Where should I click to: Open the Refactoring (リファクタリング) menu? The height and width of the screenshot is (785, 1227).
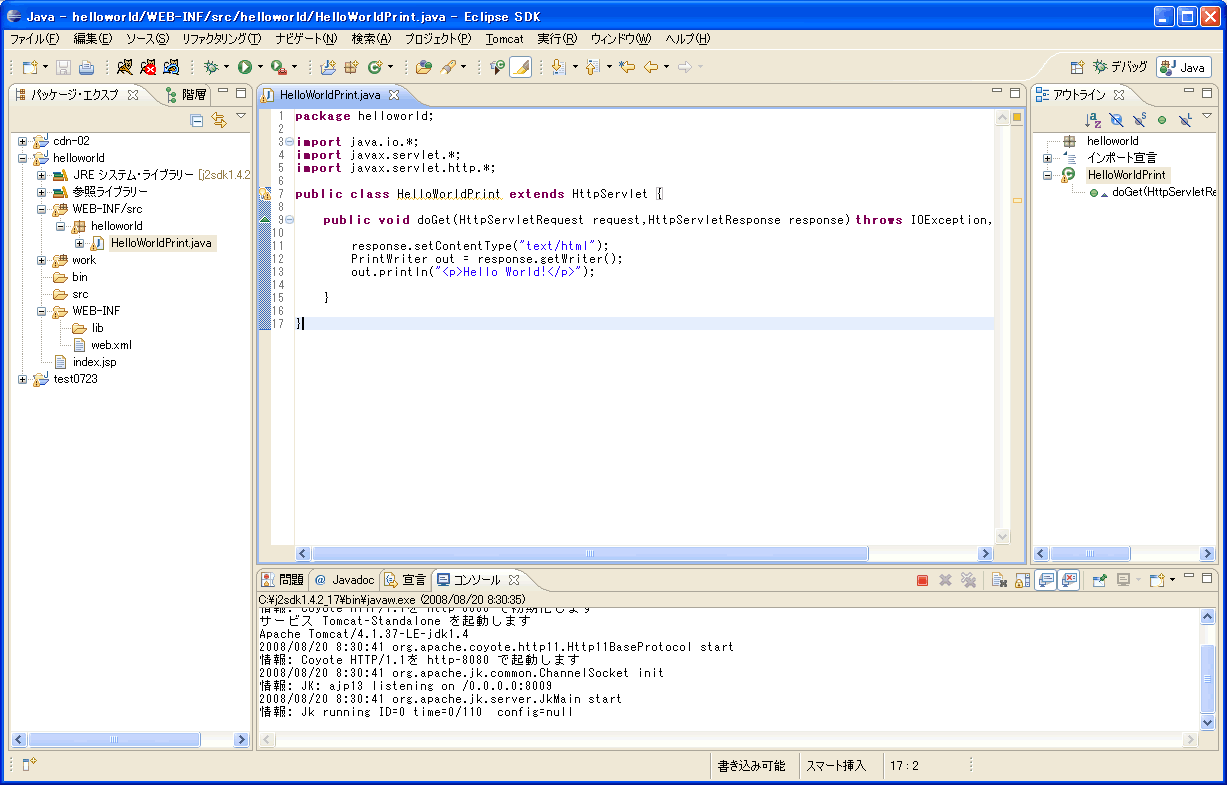click(221, 39)
